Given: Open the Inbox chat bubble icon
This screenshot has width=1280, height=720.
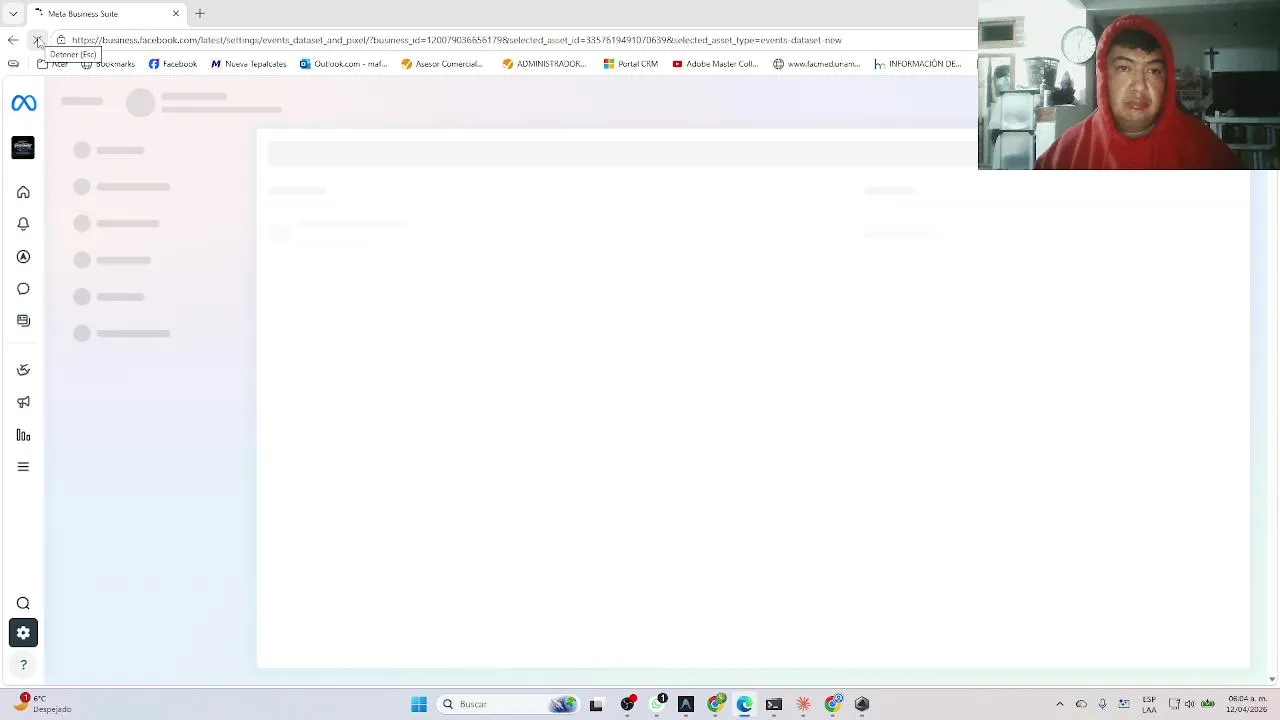Looking at the screenshot, I should point(23,289).
